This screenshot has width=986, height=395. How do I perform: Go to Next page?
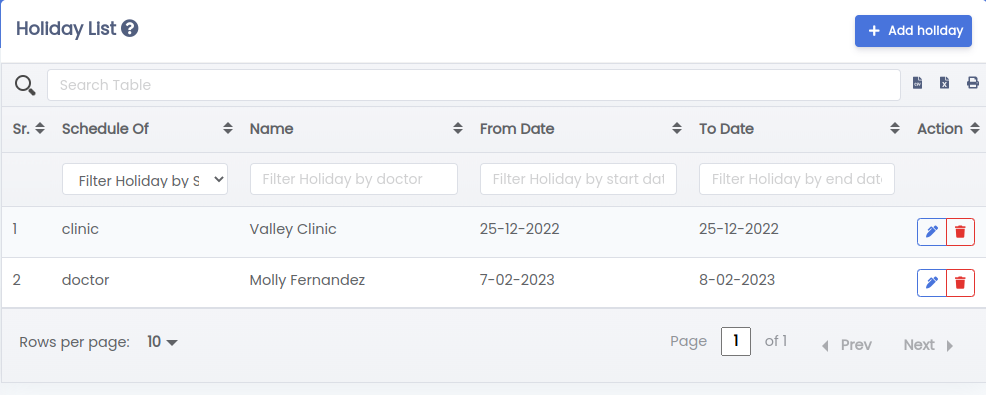pos(929,345)
